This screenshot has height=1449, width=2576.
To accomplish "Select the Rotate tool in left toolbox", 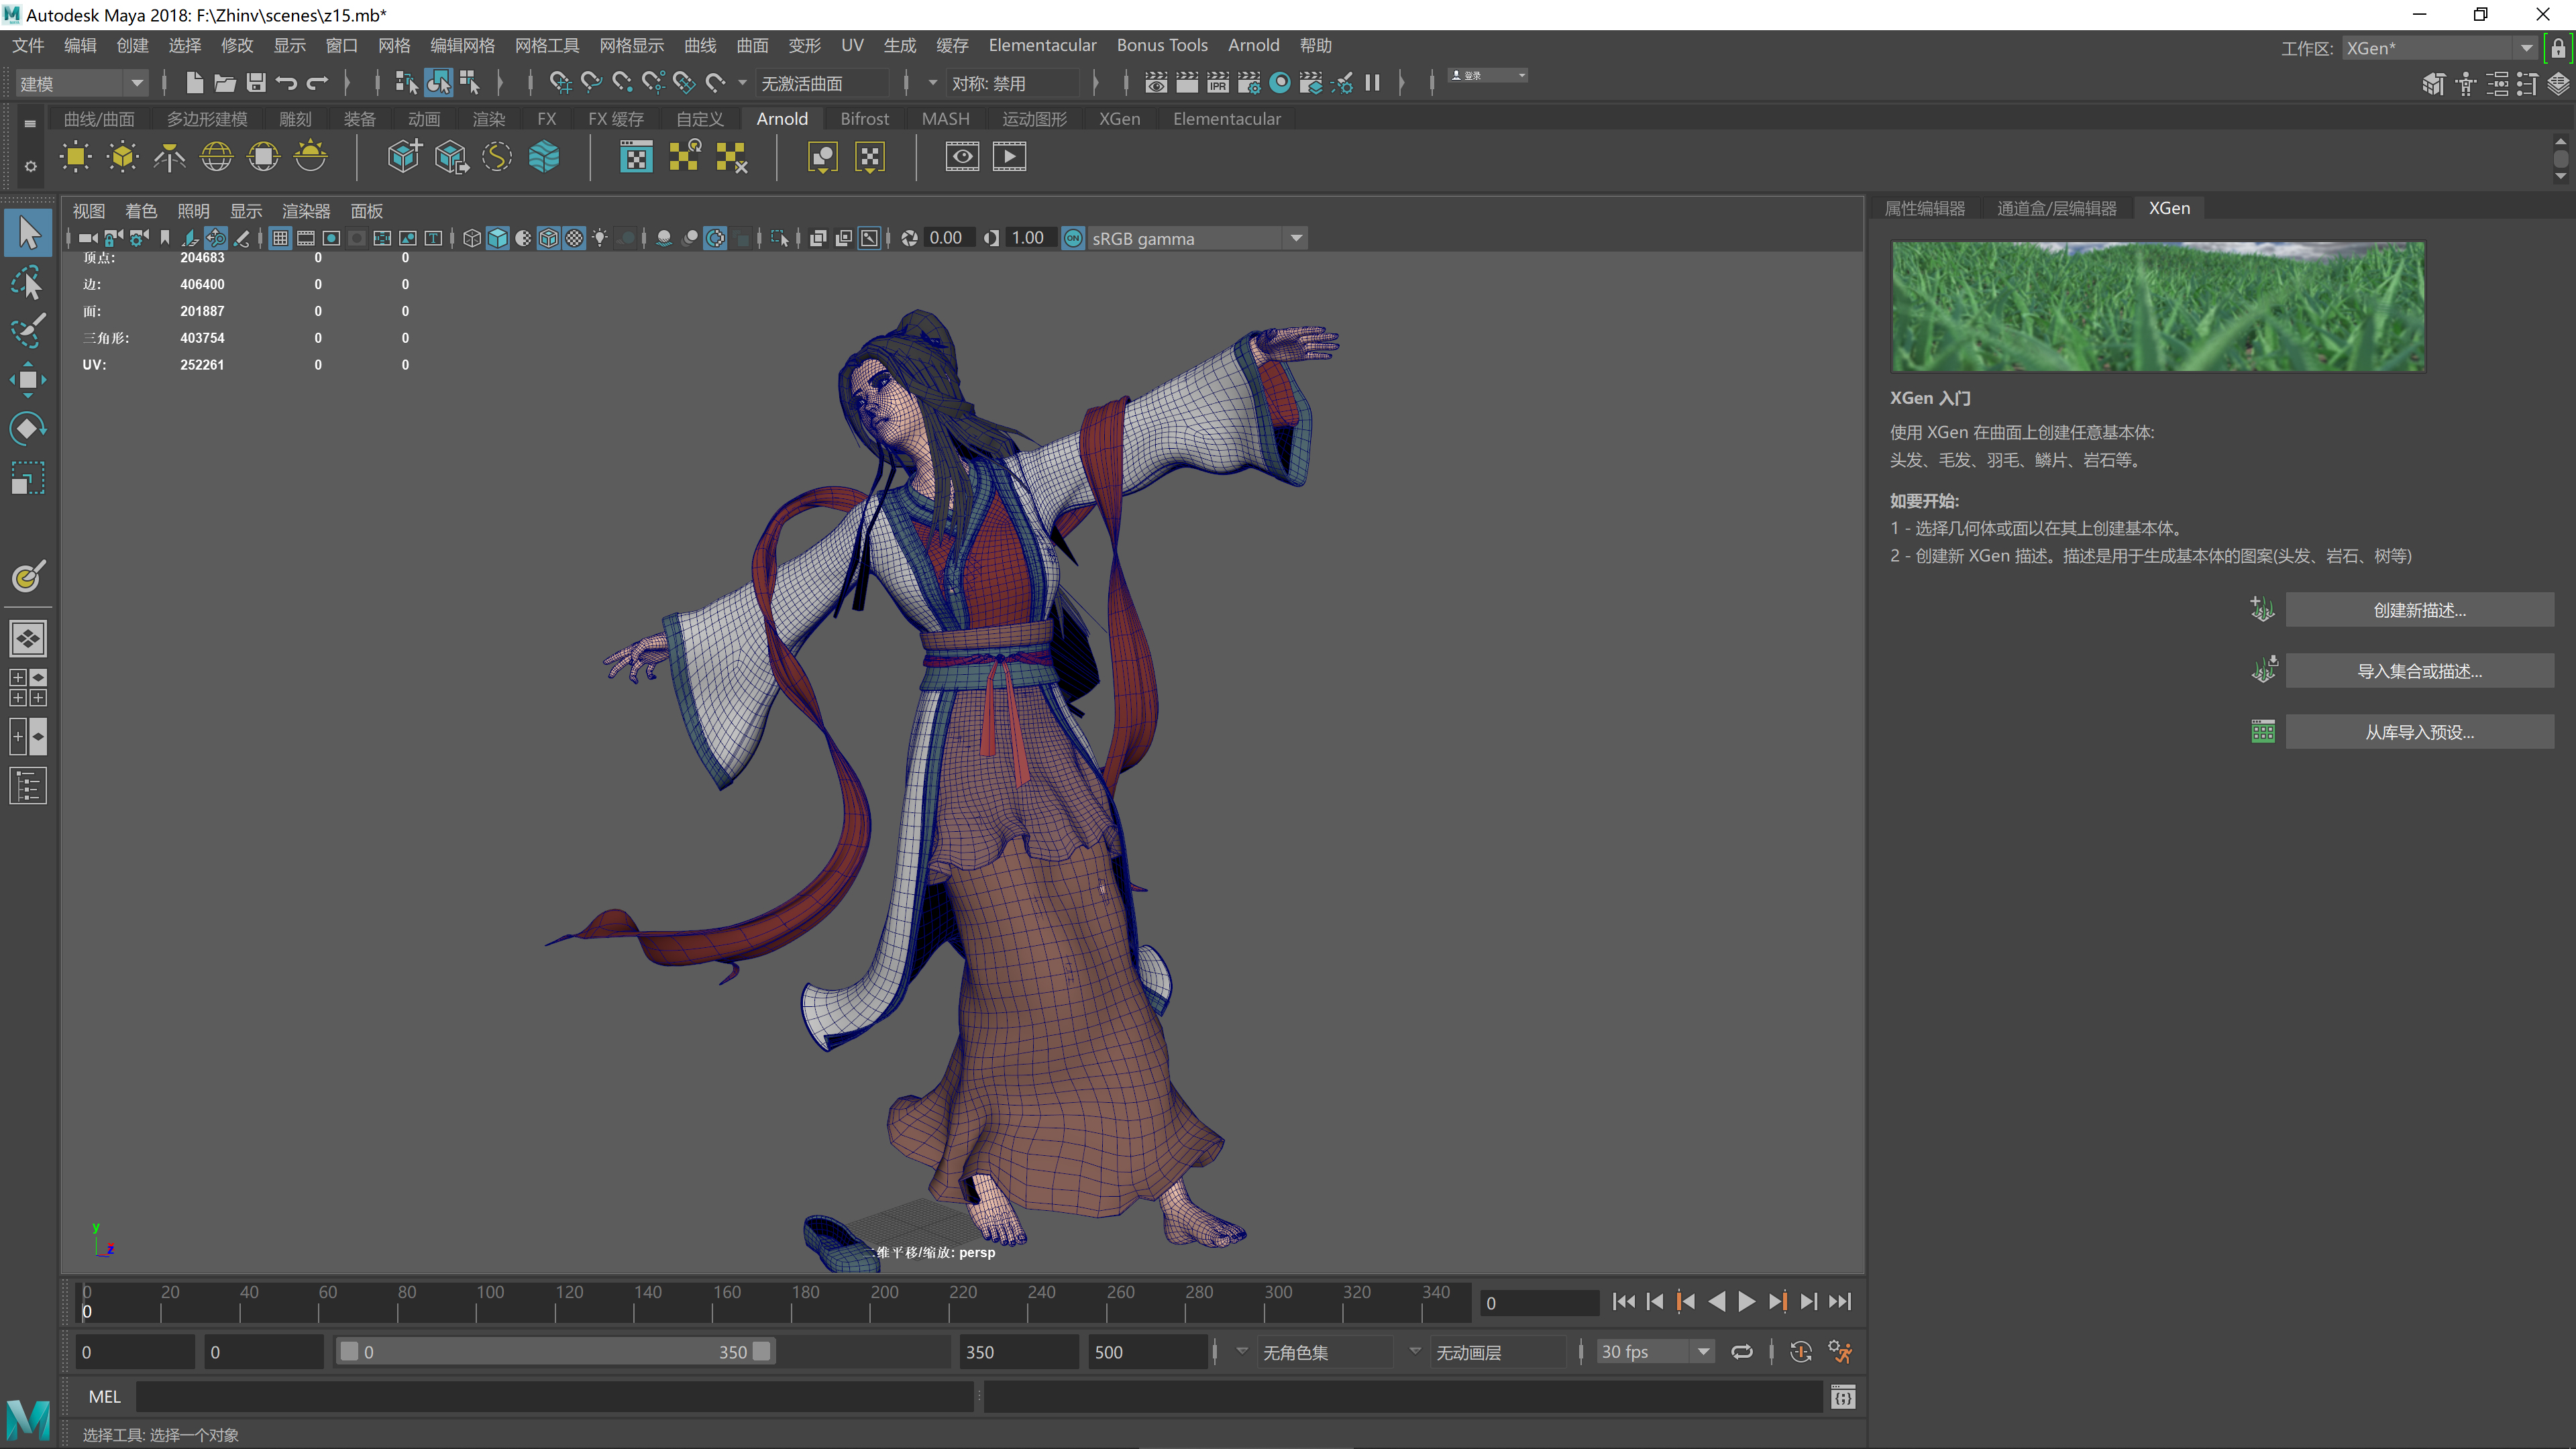I will [27, 429].
